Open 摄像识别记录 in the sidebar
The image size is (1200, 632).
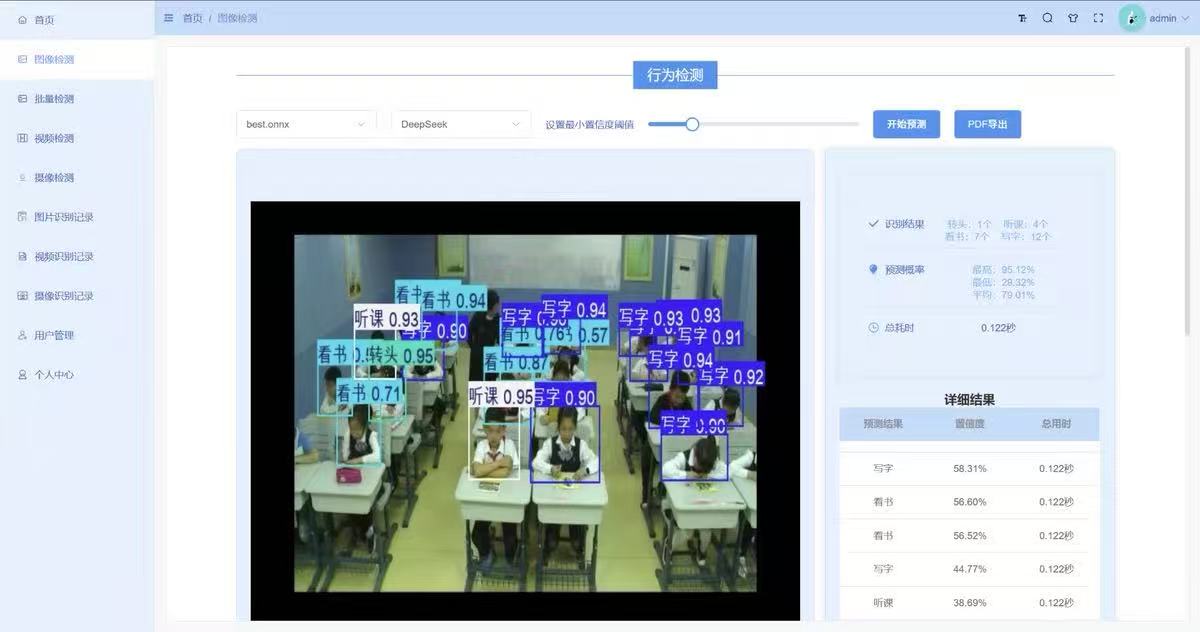[77, 296]
